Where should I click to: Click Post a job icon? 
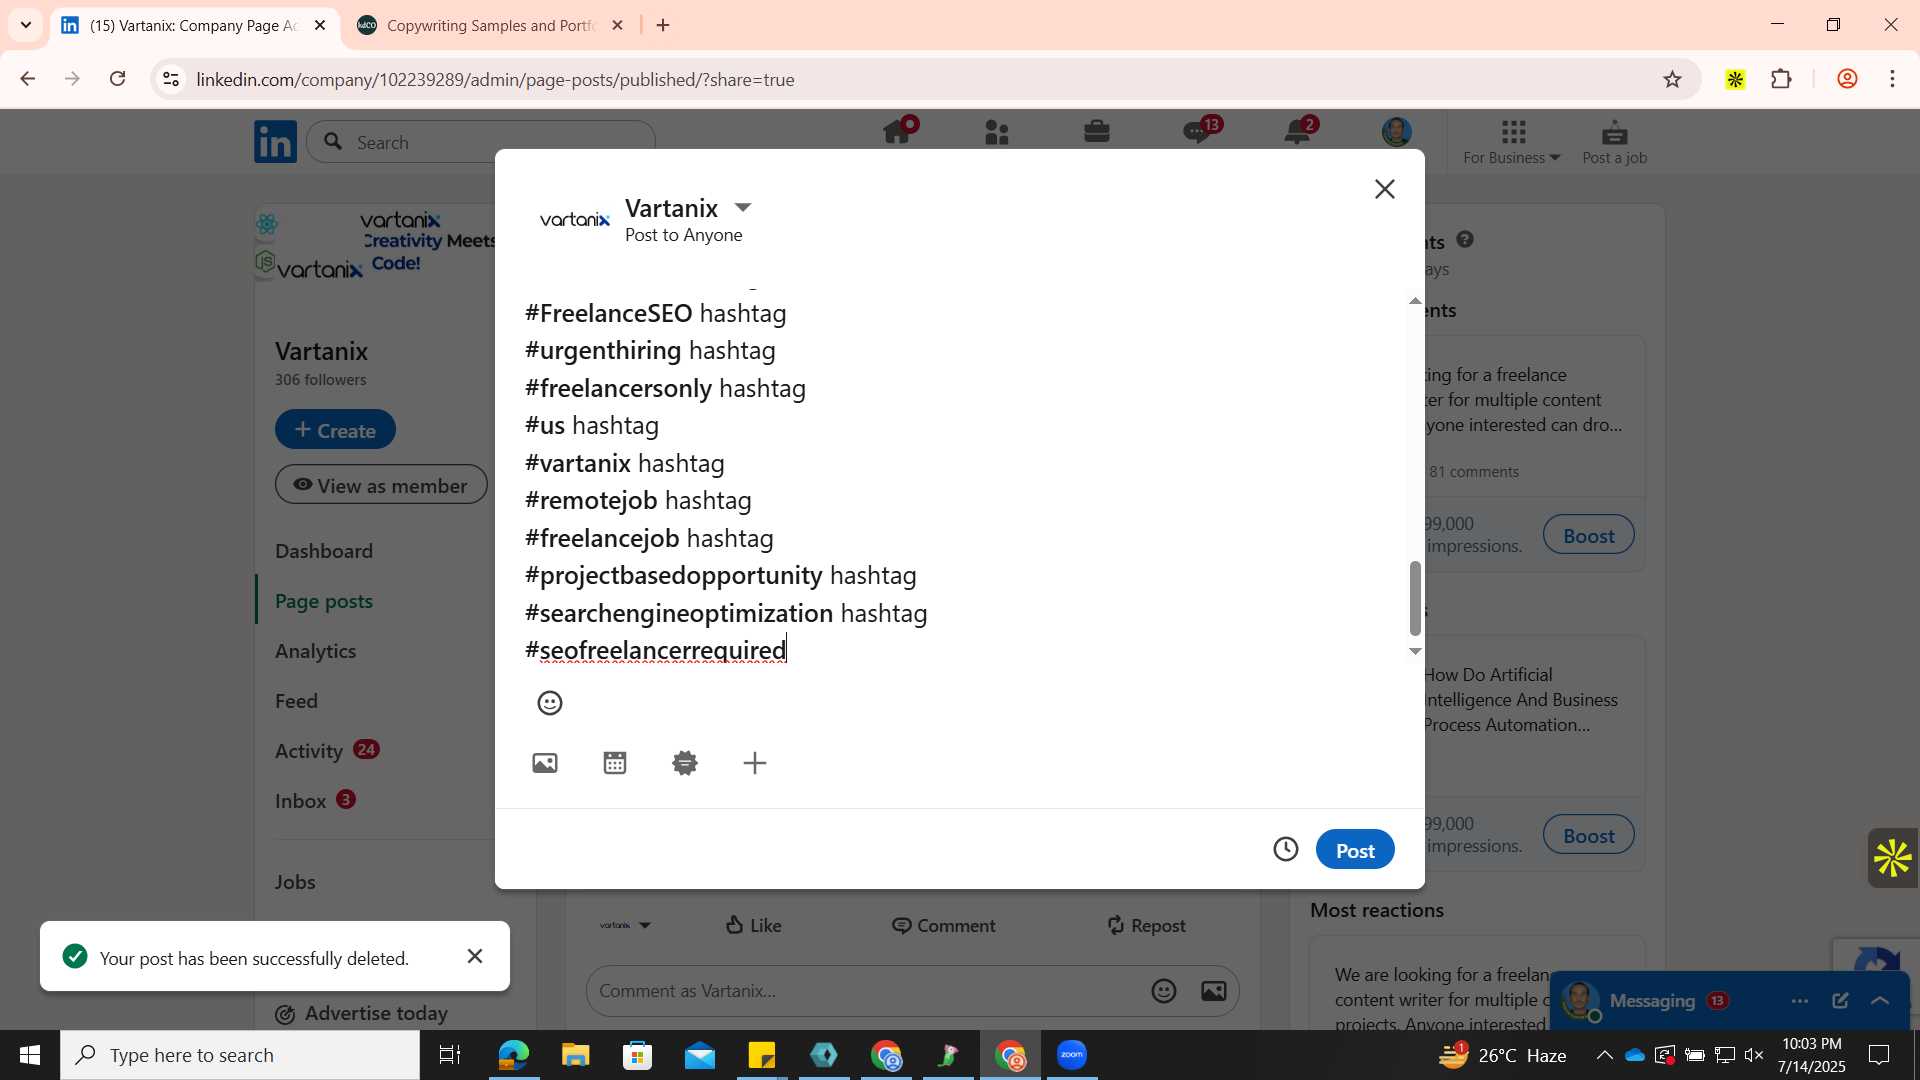pos(1614,142)
